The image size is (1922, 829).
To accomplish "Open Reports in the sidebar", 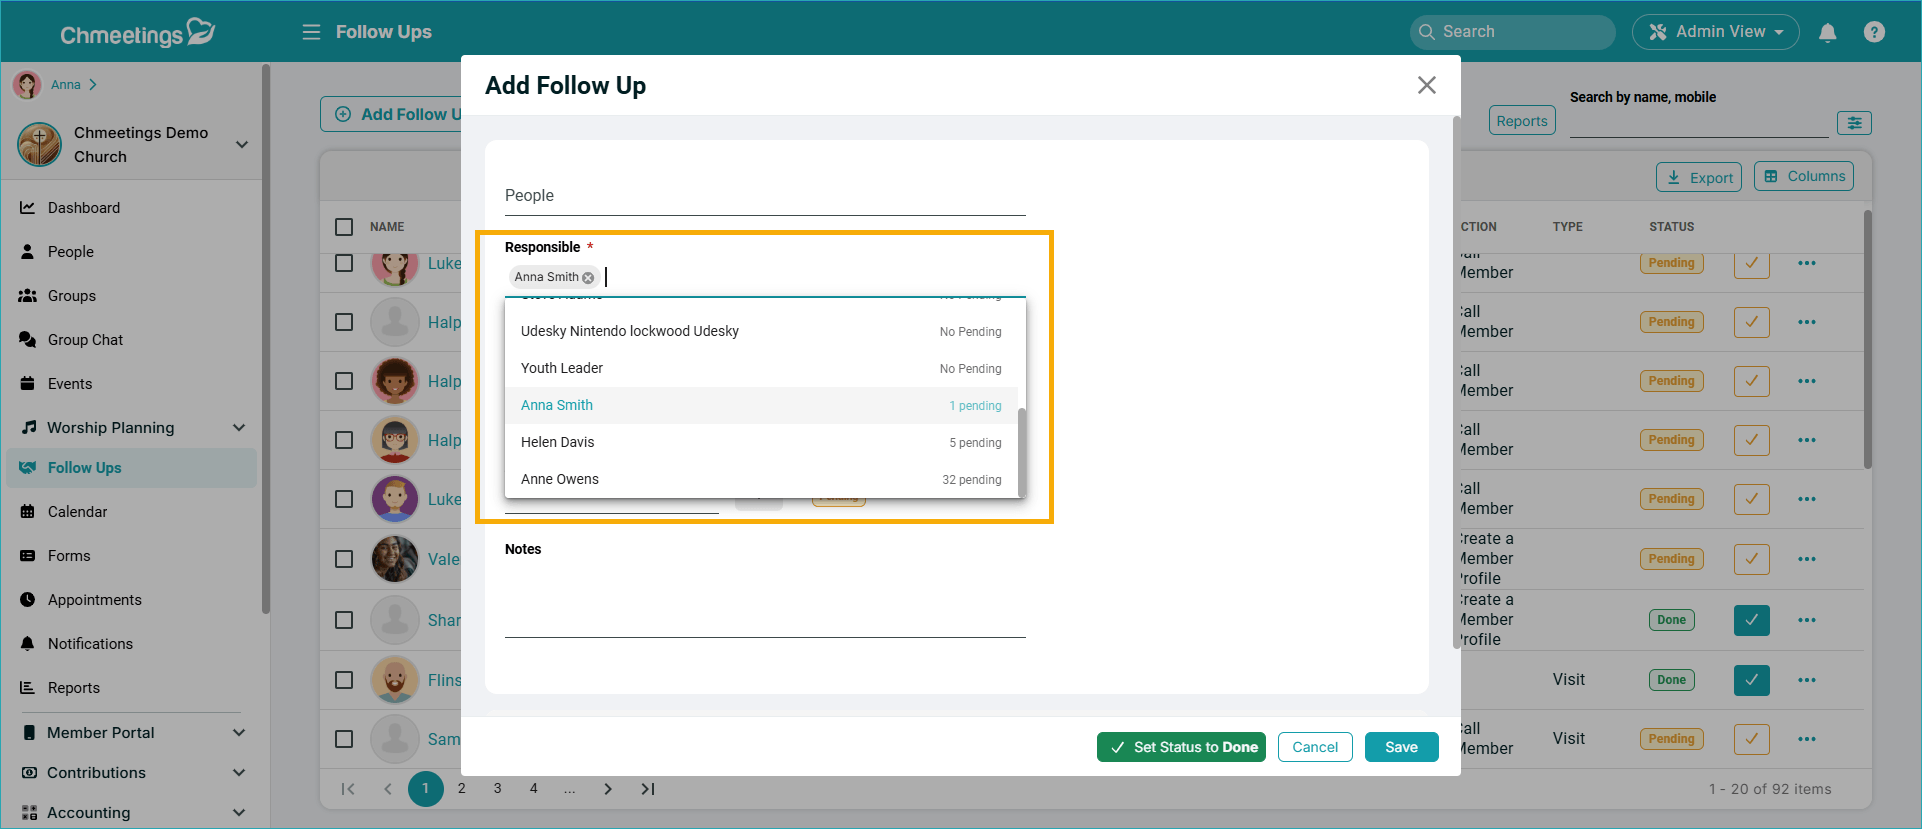I will tap(74, 688).
